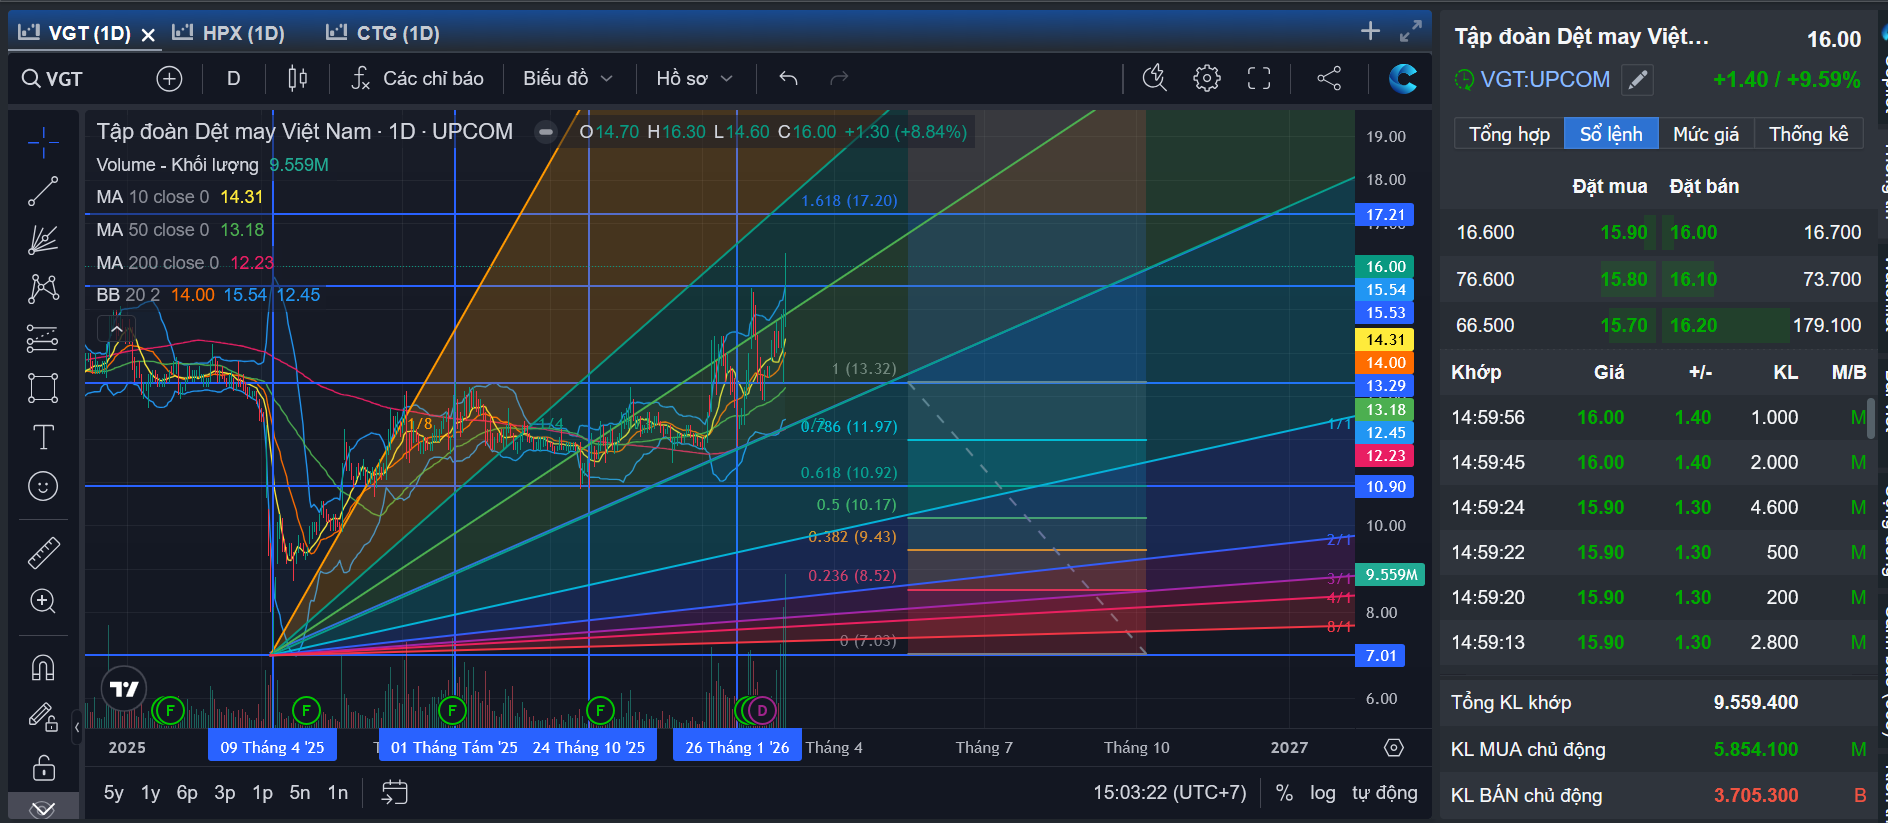The width and height of the screenshot is (1888, 823).
Task: Add a new chart tab with plus
Action: pyautogui.click(x=1370, y=31)
